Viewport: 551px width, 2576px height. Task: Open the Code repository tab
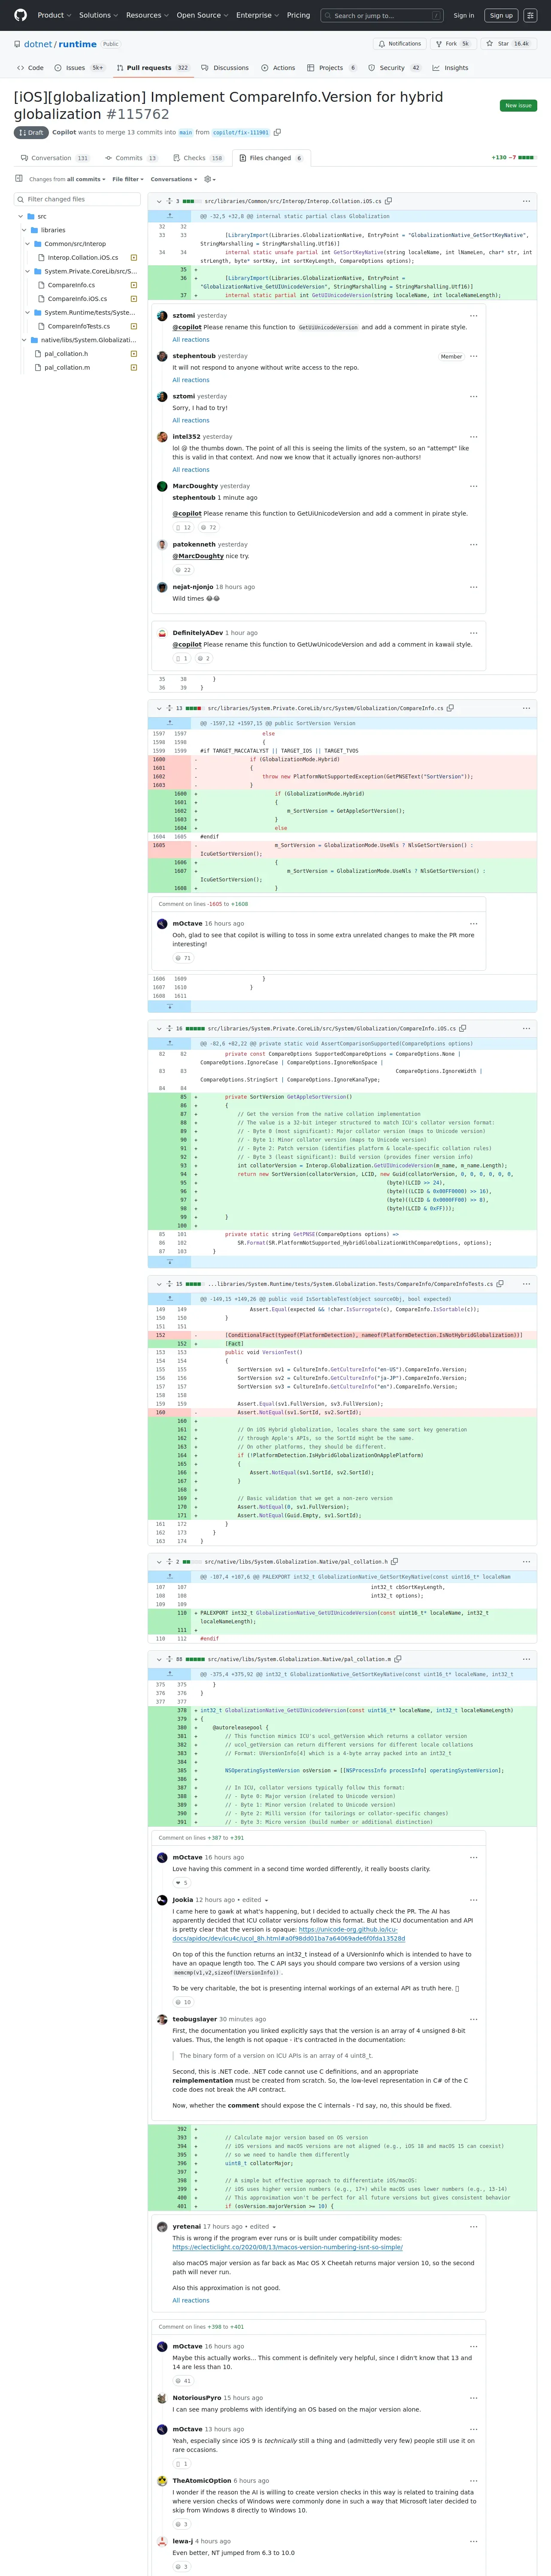pyautogui.click(x=30, y=68)
